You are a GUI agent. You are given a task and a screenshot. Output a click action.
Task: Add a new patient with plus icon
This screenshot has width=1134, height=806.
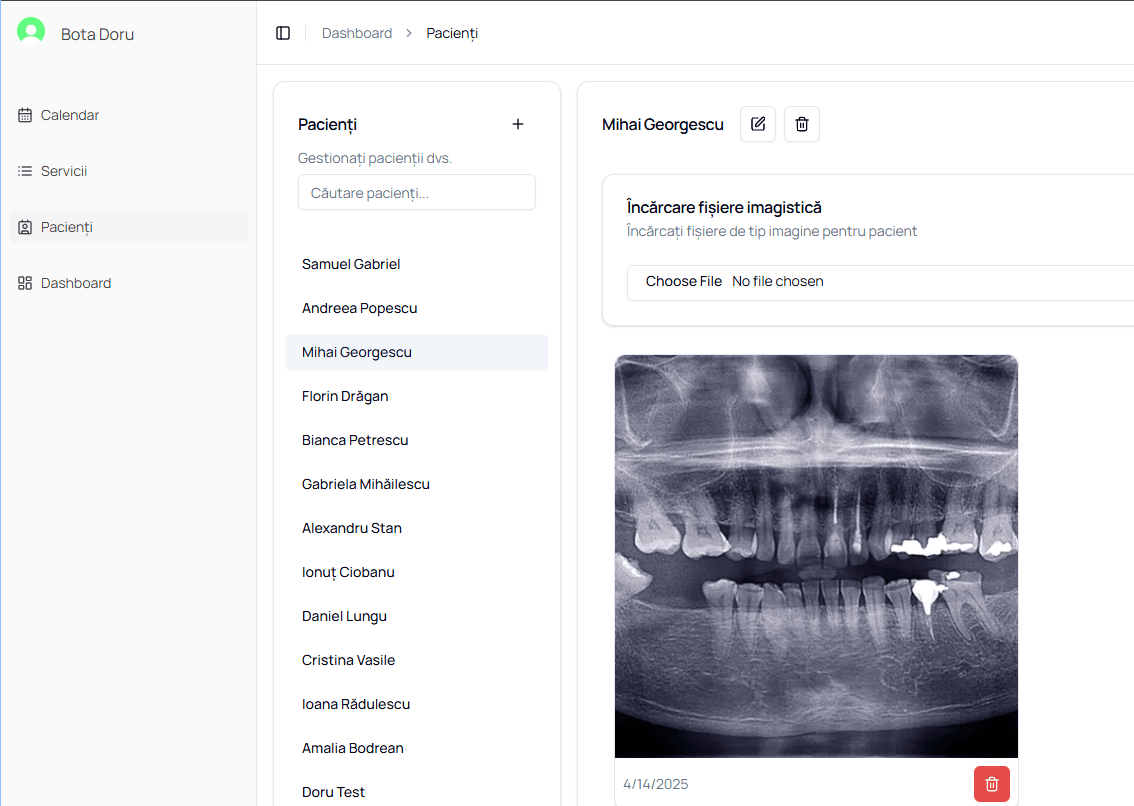[x=518, y=124]
